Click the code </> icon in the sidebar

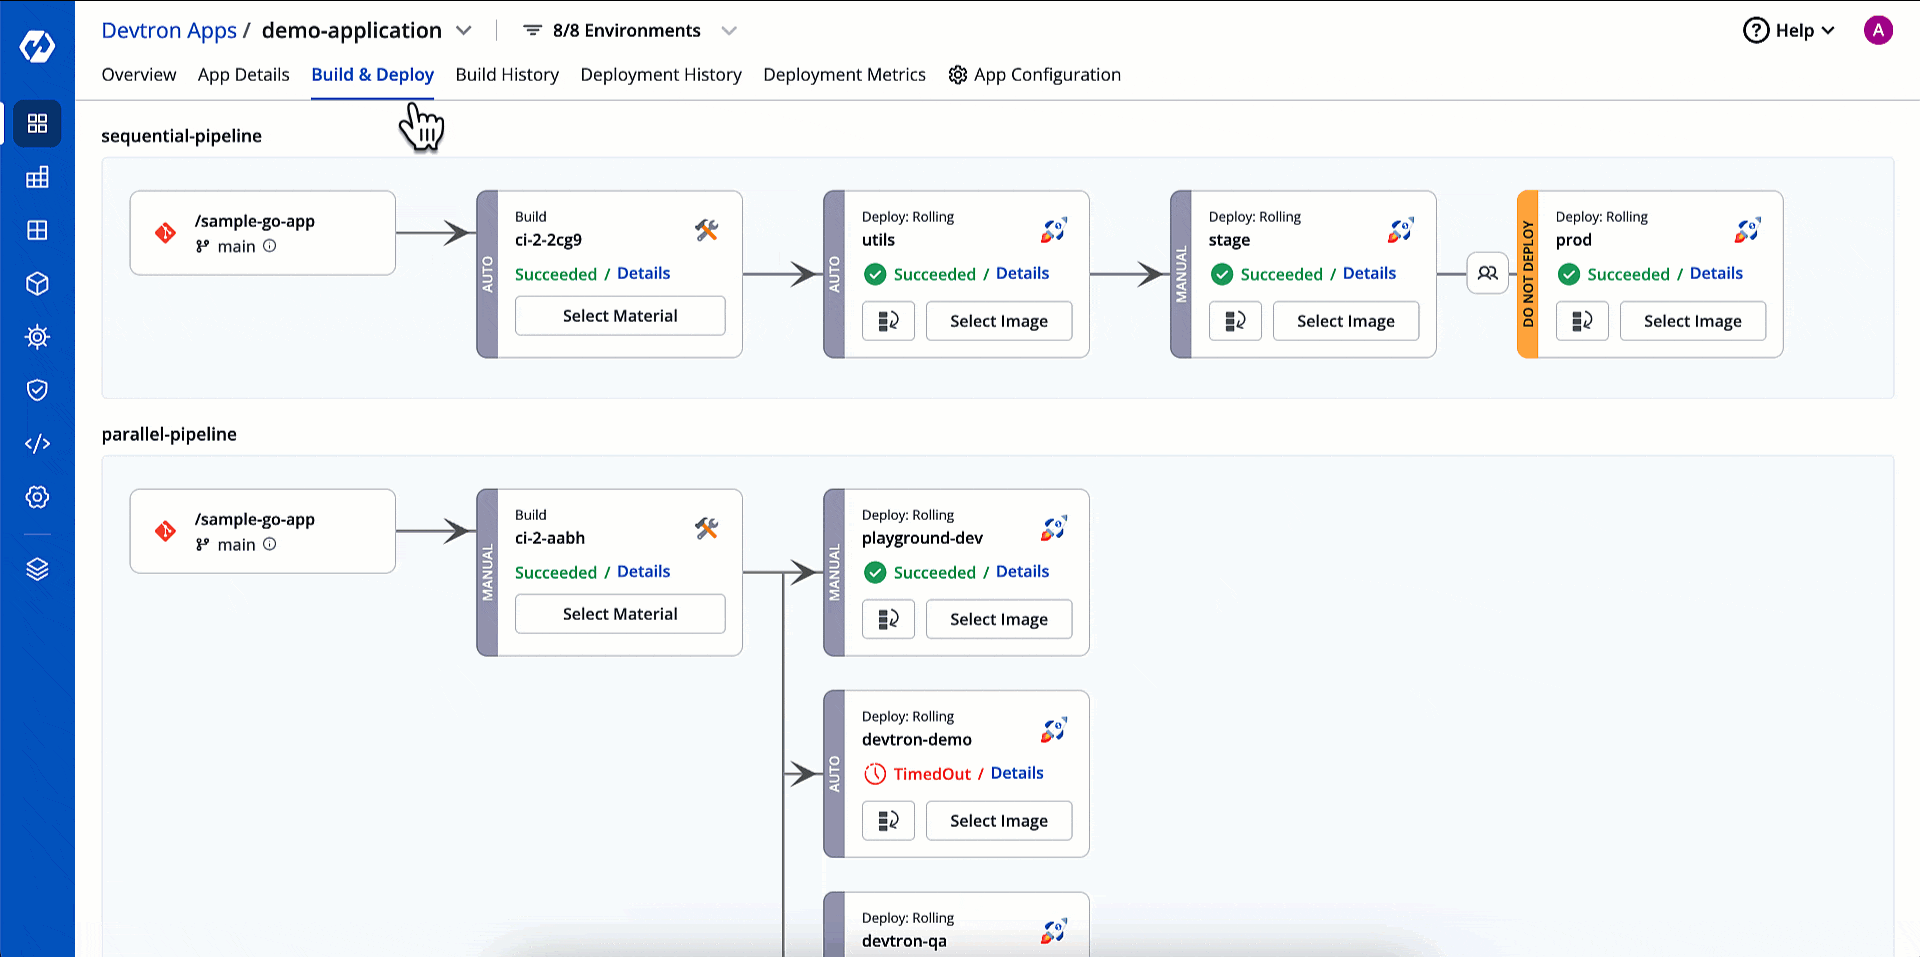pos(37,443)
